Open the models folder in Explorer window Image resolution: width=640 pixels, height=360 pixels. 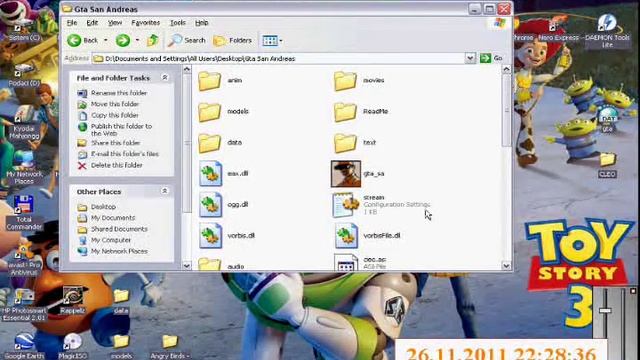[x=209, y=111]
